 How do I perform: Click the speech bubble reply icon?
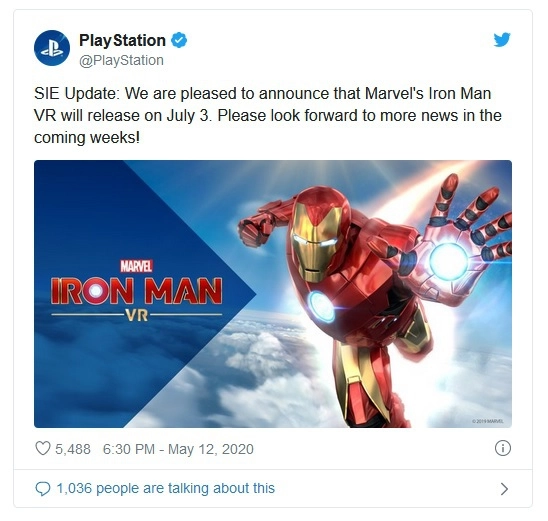pos(43,489)
